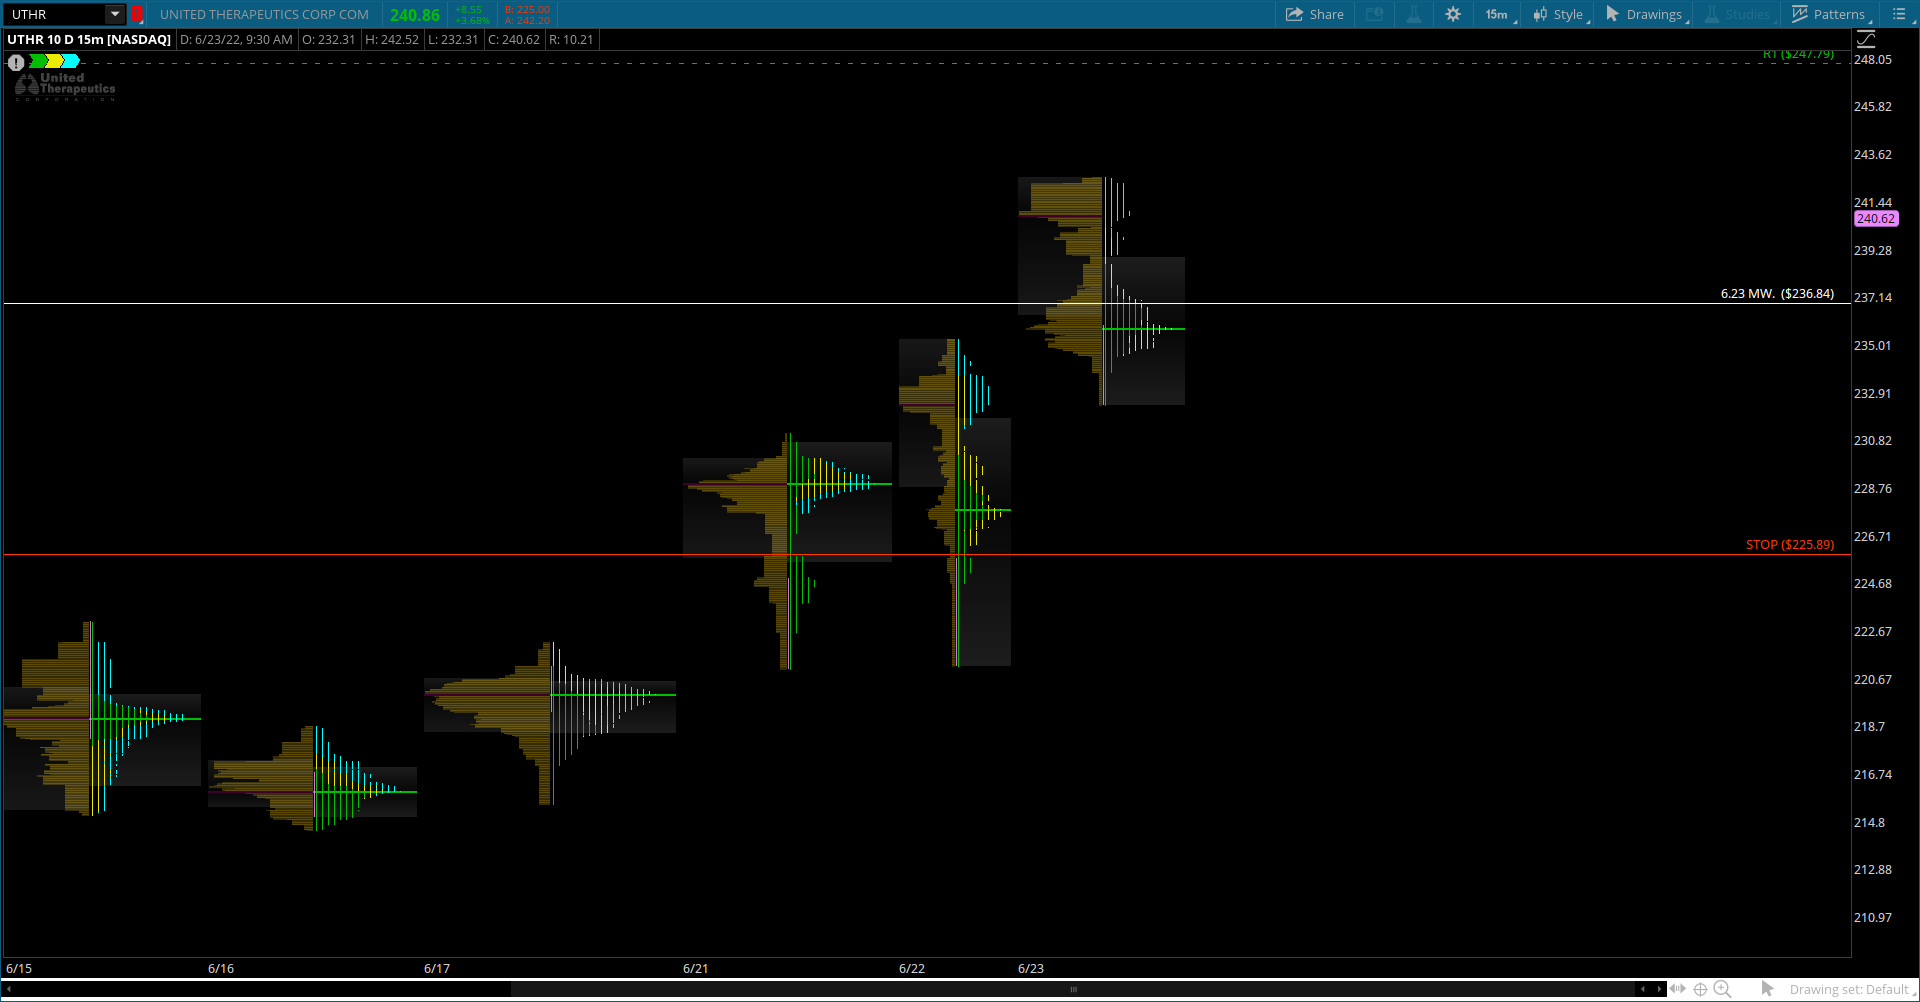
Task: Click the horizontal time scrollbar thumb
Action: [x=1073, y=989]
